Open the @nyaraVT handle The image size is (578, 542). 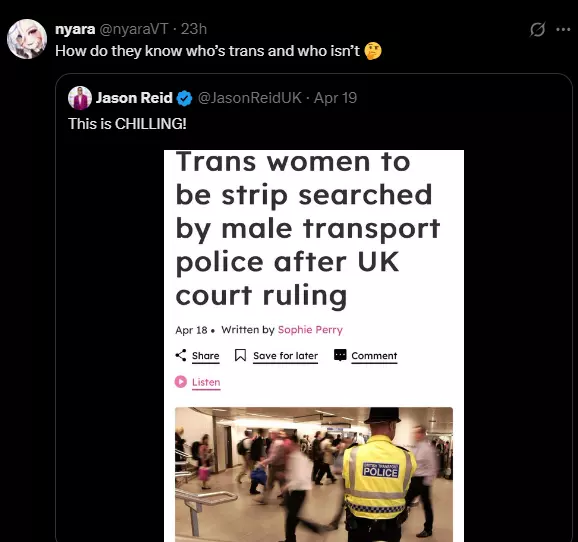(134, 29)
